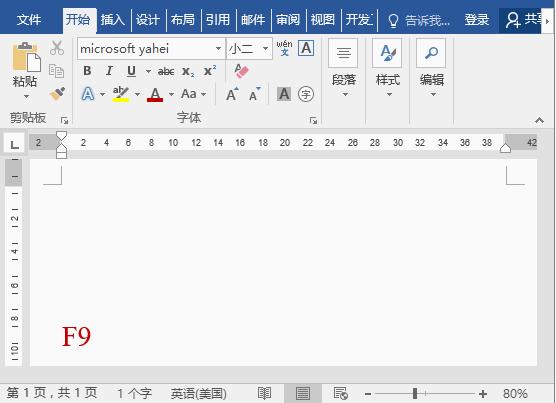Click the Phonetic Guide wén icon
This screenshot has height=403, width=556.
pos(284,48)
